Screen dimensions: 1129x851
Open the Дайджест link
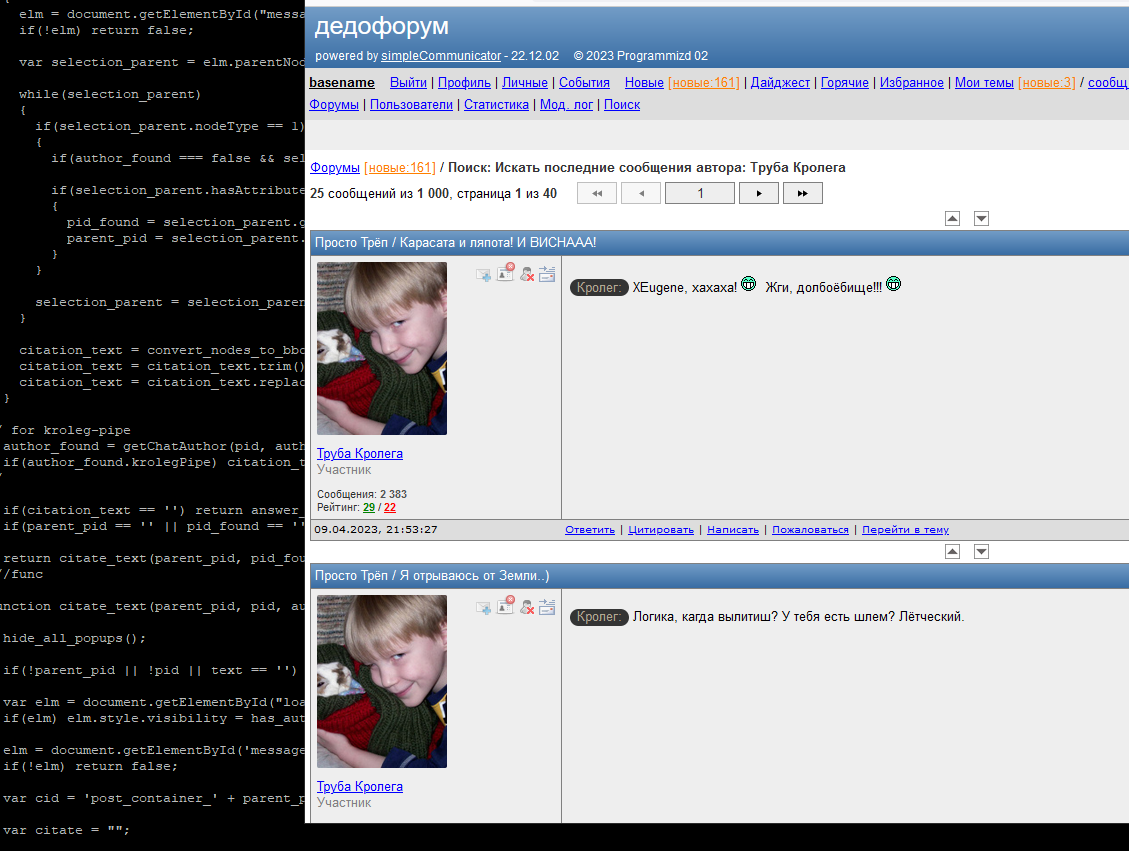tap(781, 83)
